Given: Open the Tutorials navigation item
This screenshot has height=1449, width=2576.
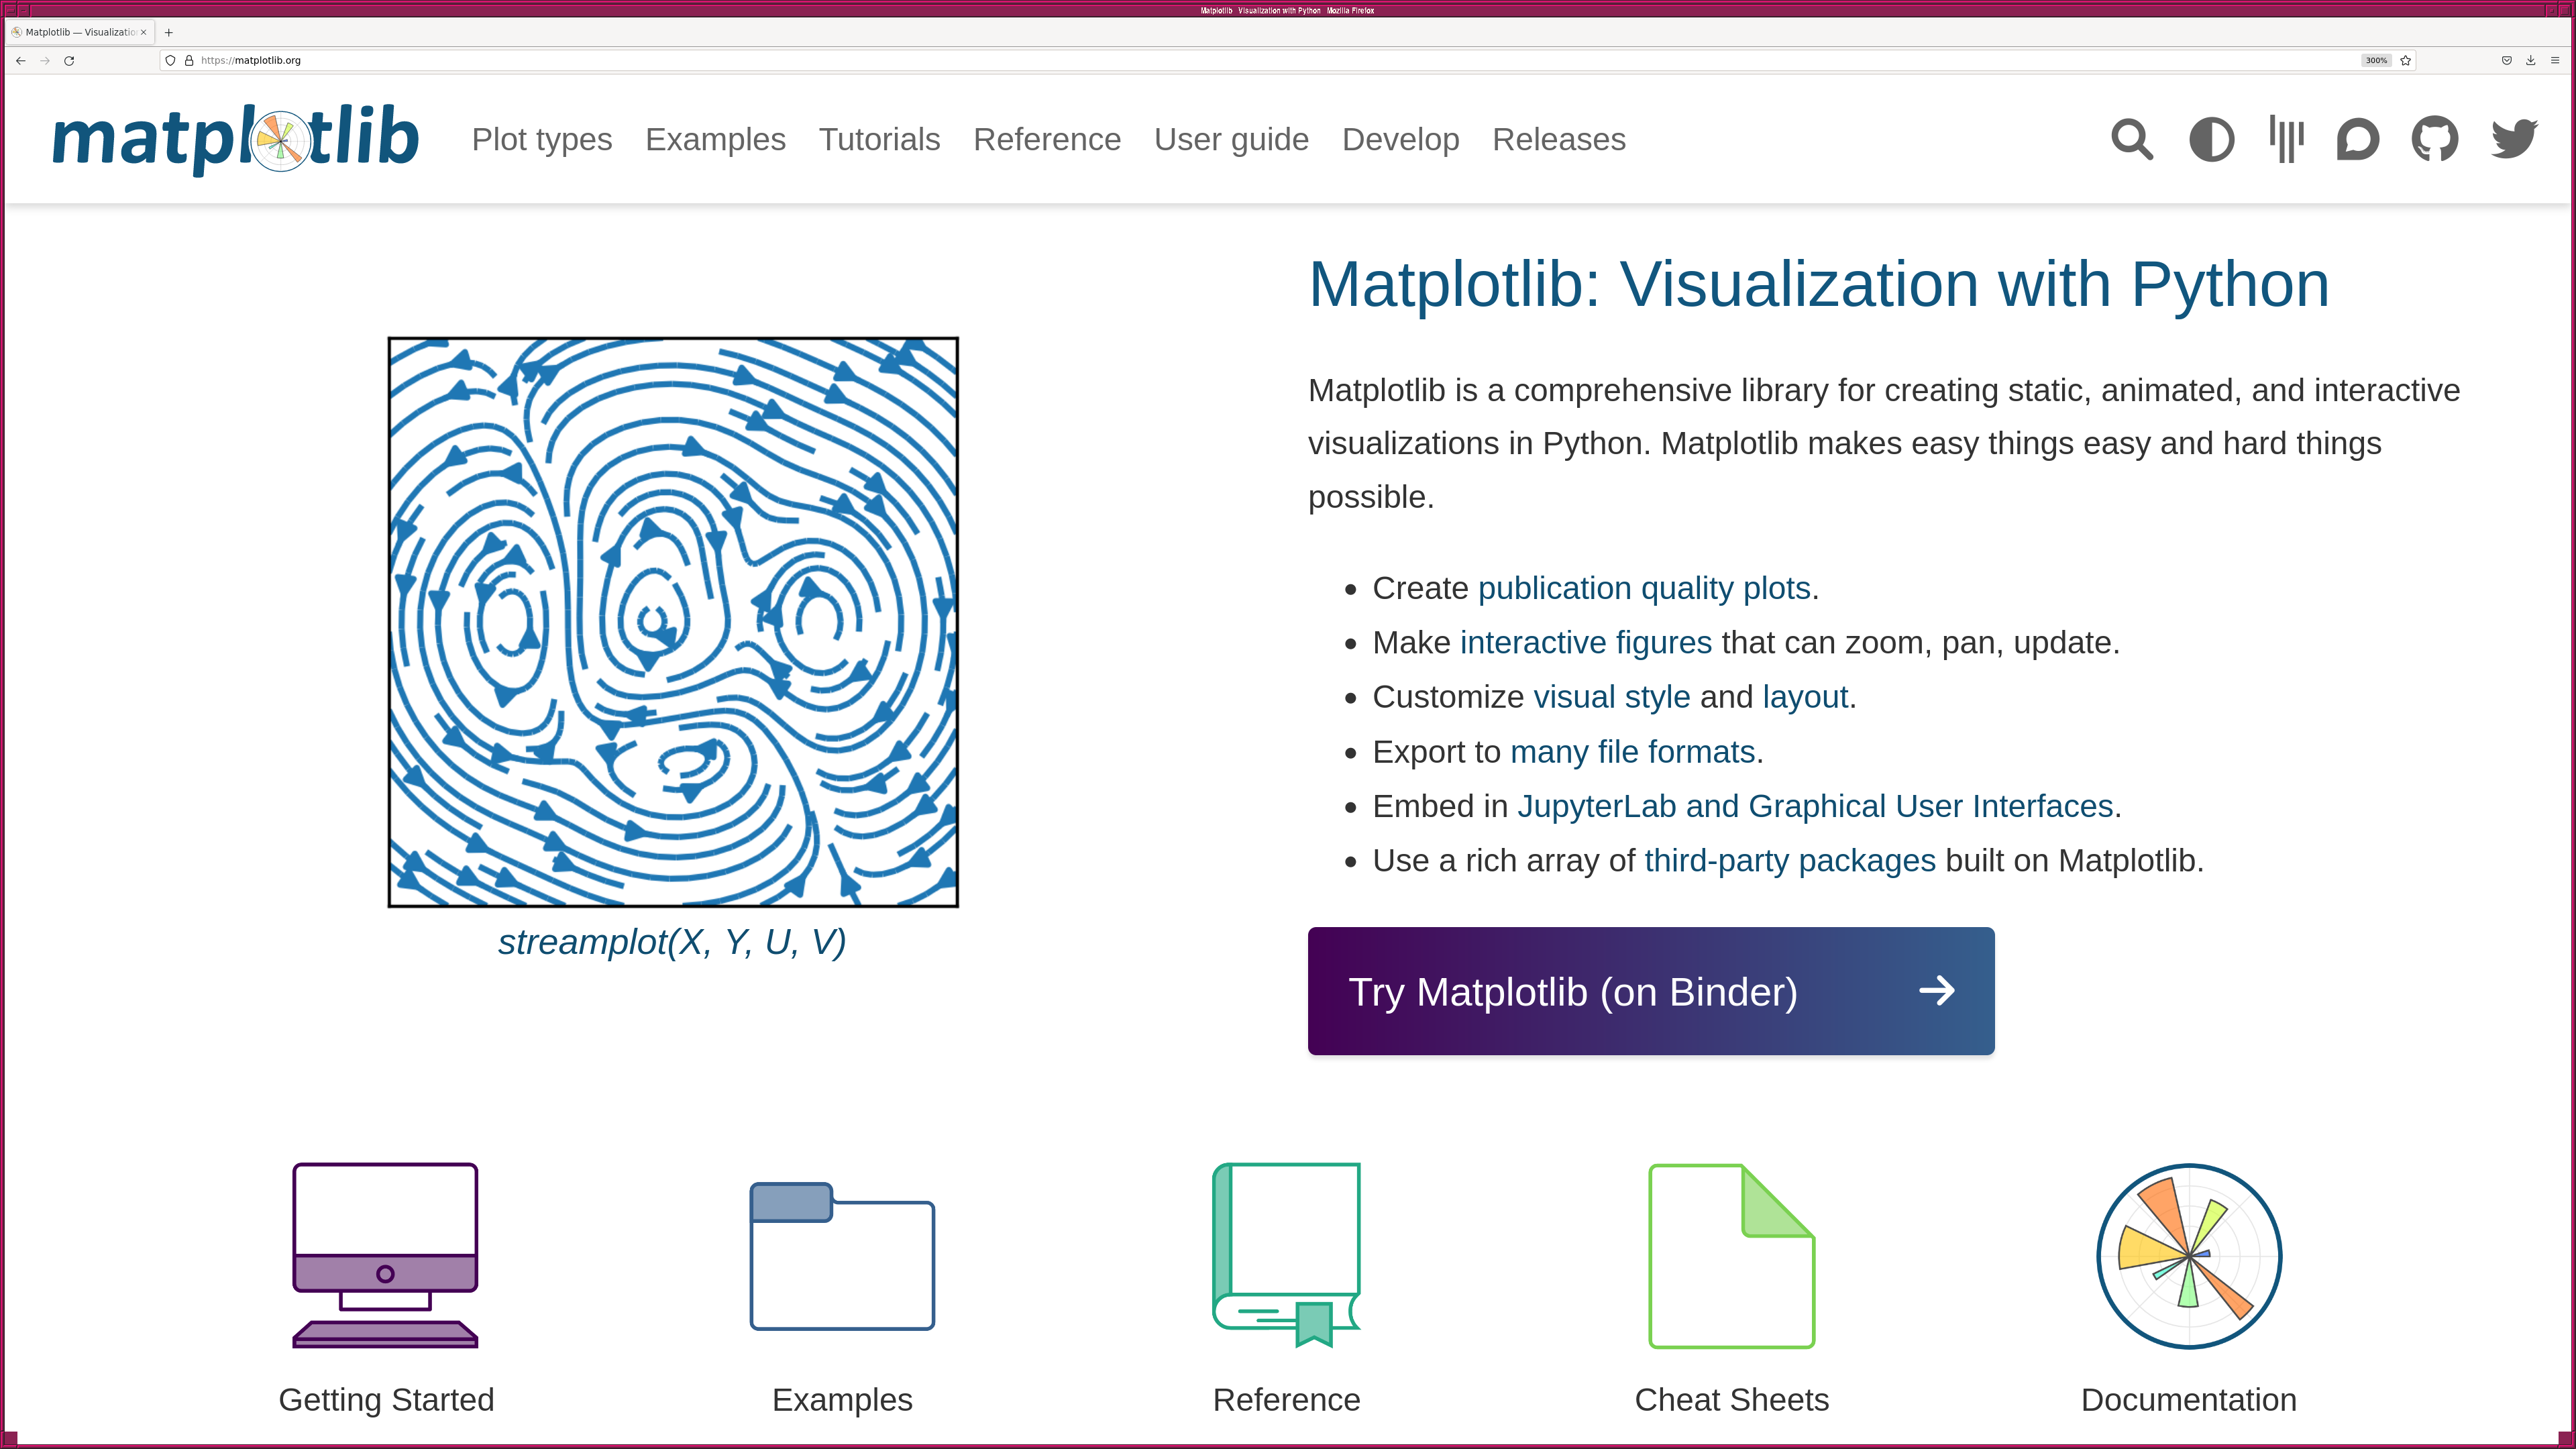Looking at the screenshot, I should [879, 139].
